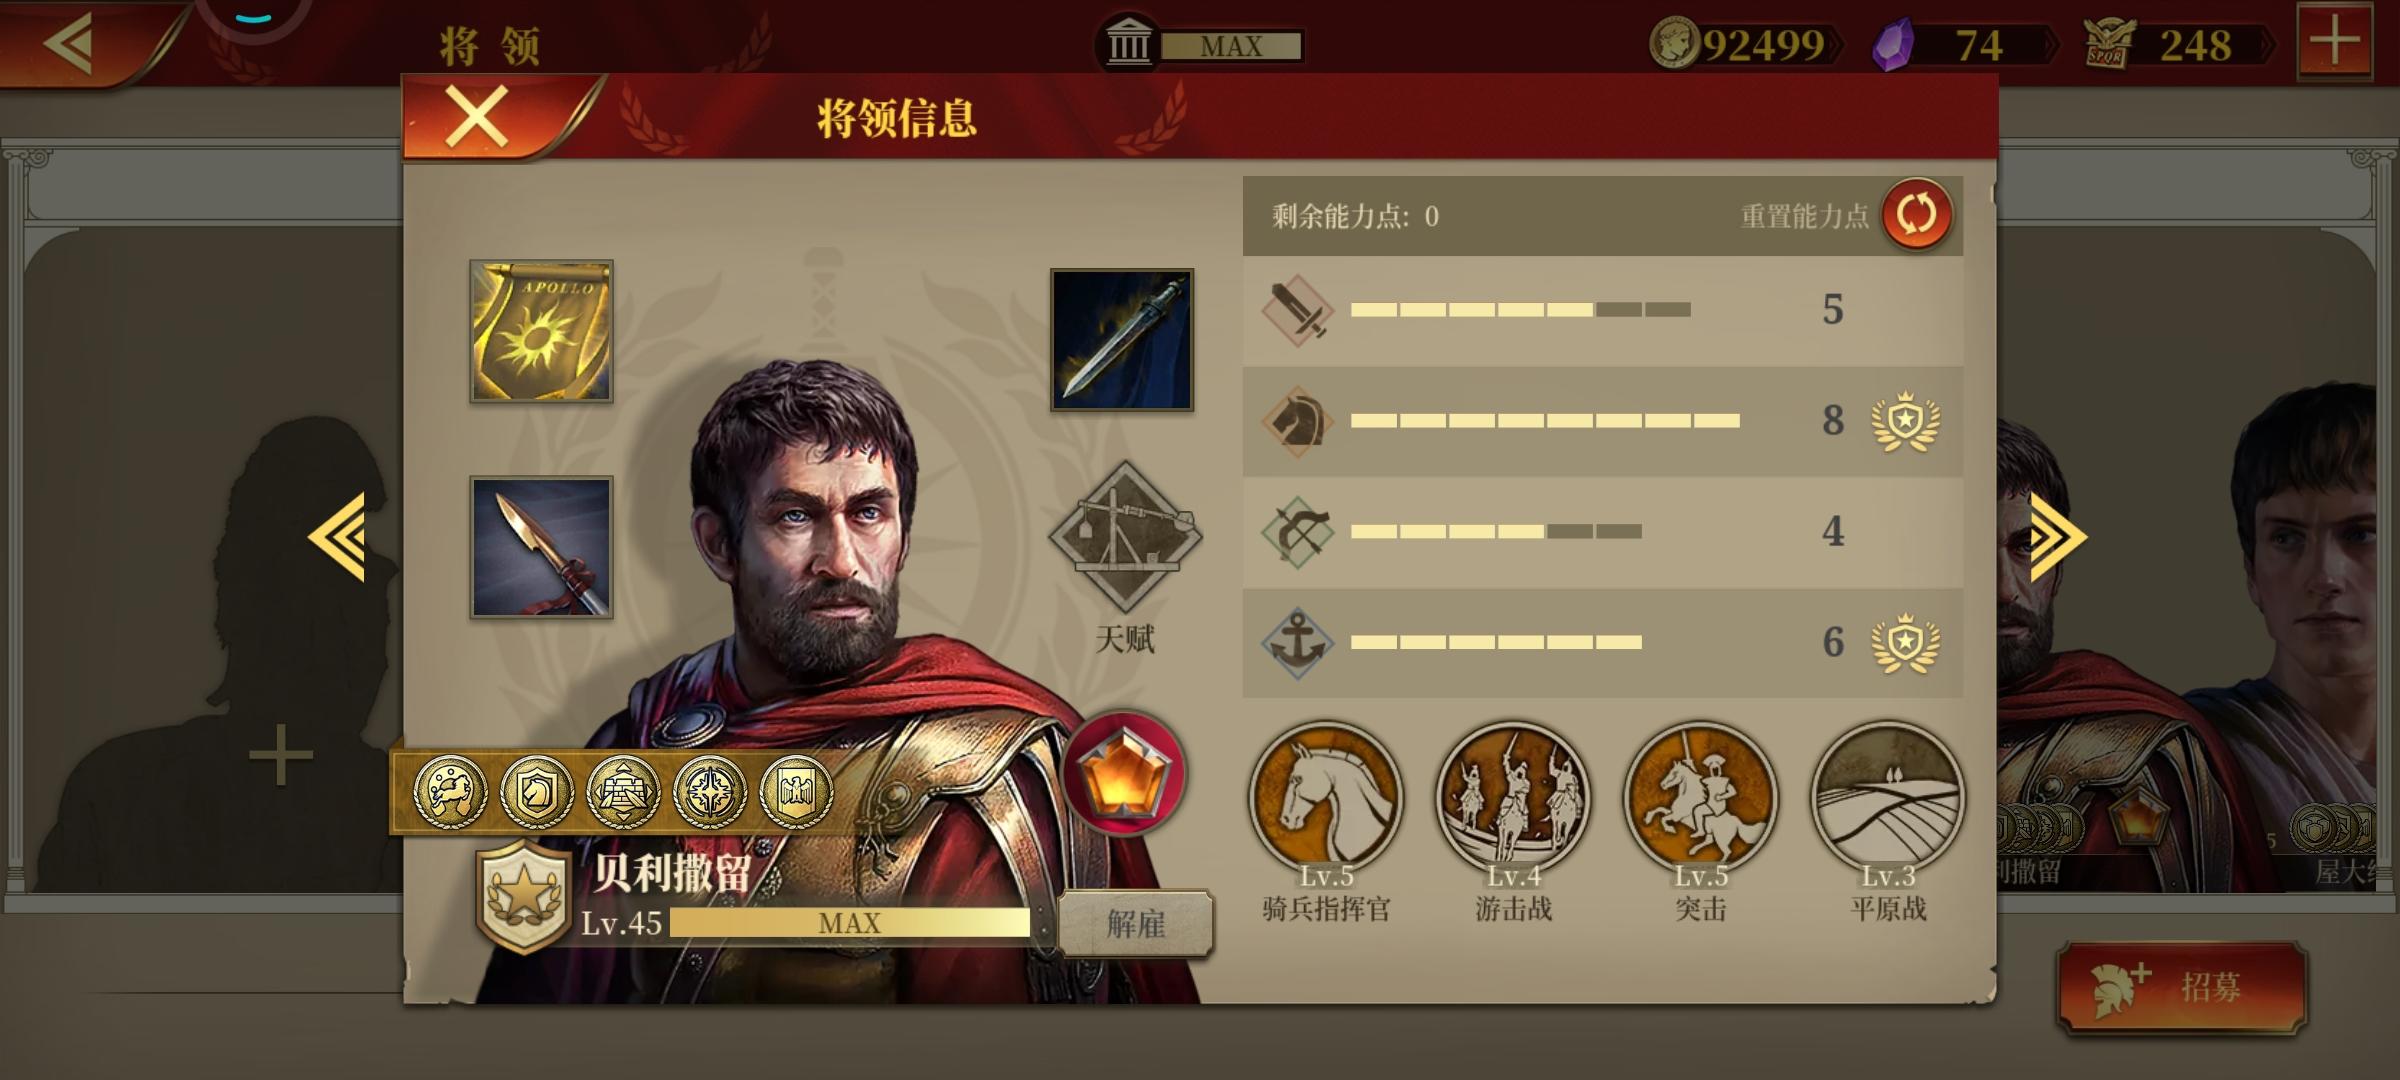The height and width of the screenshot is (1080, 2400).
Task: Click the infantry sword ability bar
Action: (1602, 310)
